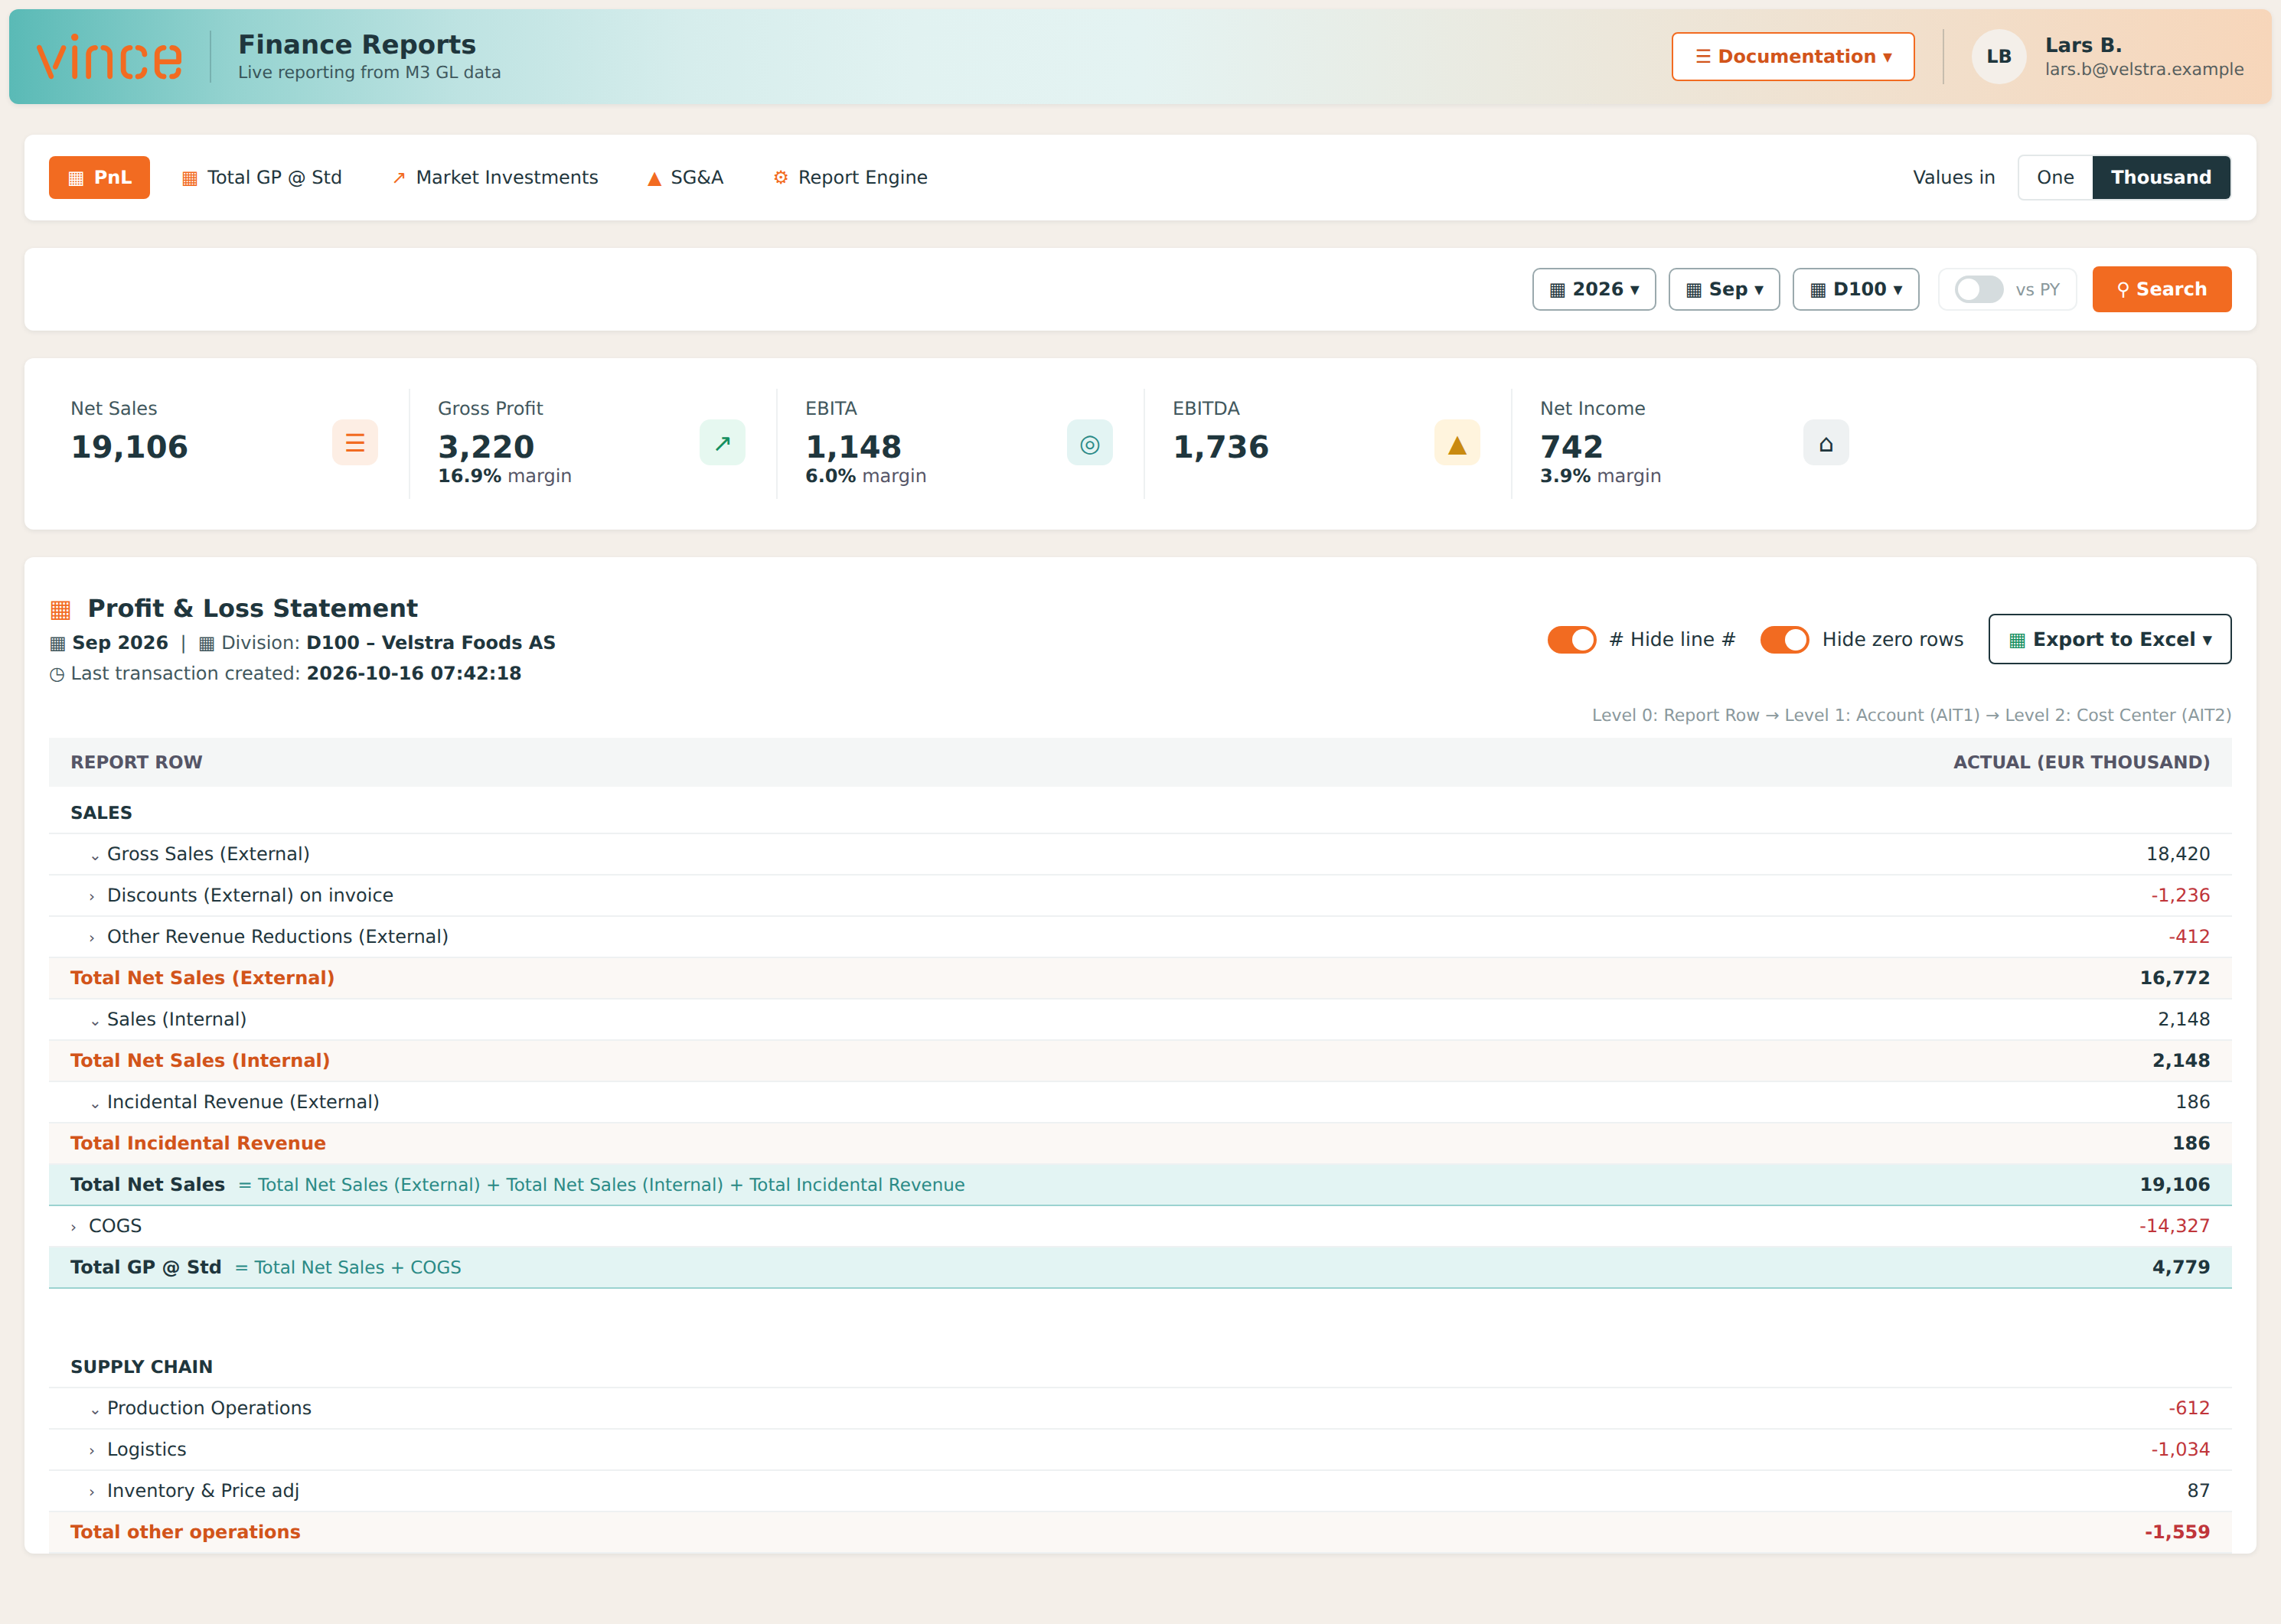Open the Report Engine tab
The width and height of the screenshot is (2281, 1624).
[851, 178]
